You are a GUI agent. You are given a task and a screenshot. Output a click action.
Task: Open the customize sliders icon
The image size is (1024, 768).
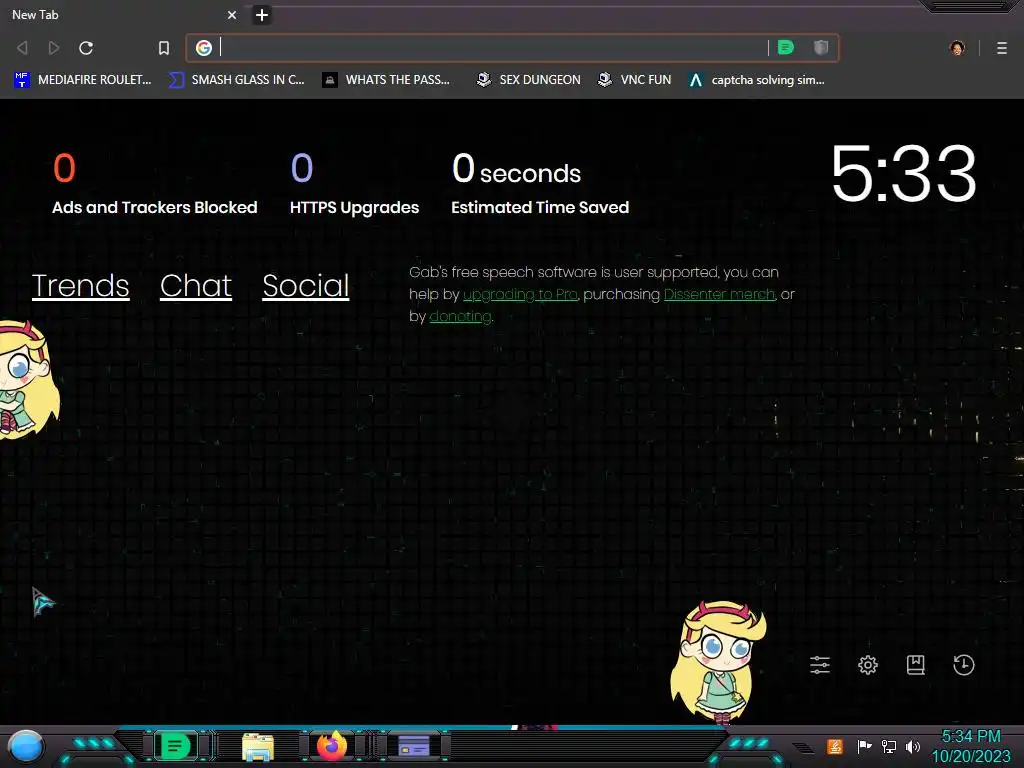pos(820,665)
